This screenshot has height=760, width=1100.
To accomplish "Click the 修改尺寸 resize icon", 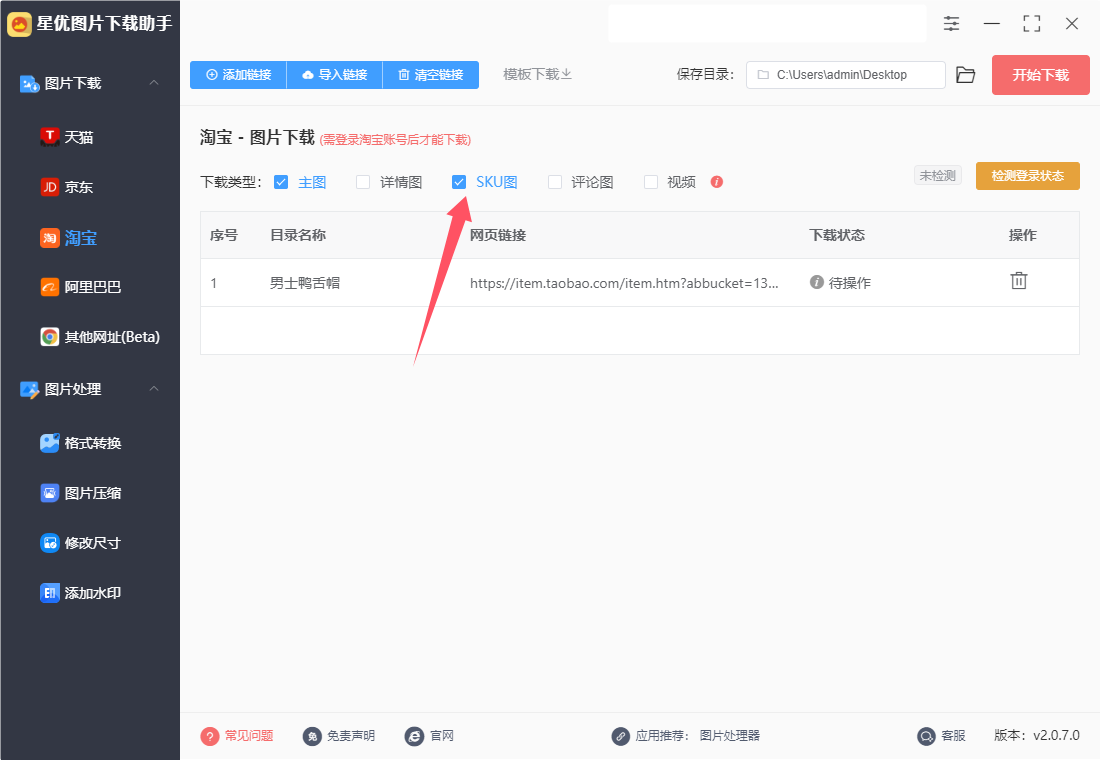I will tap(49, 543).
